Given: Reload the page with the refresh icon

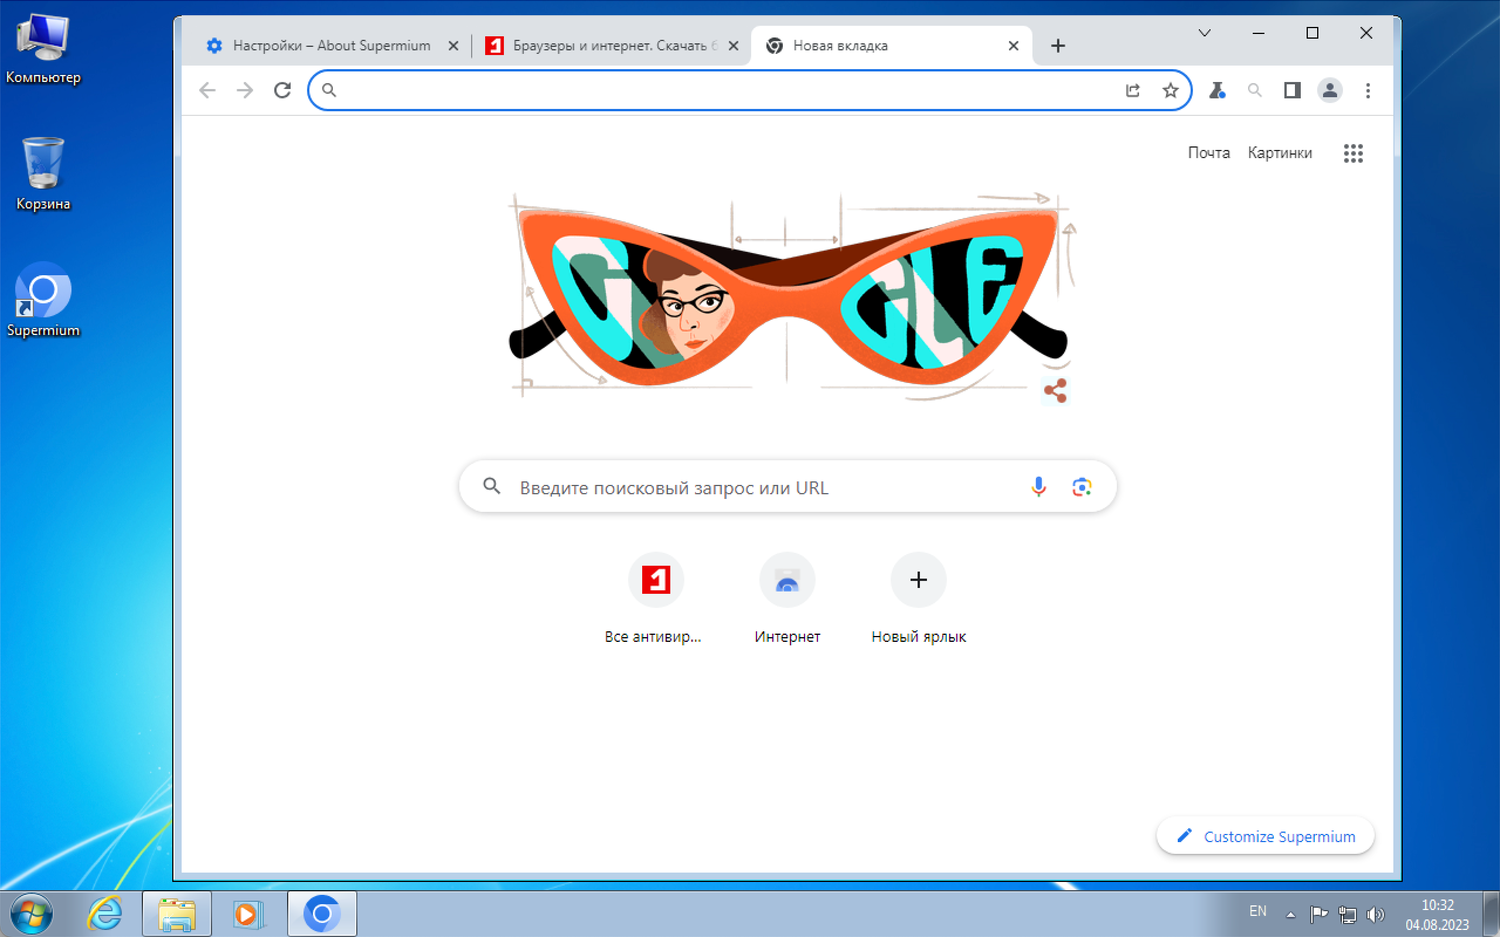Looking at the screenshot, I should 283,90.
